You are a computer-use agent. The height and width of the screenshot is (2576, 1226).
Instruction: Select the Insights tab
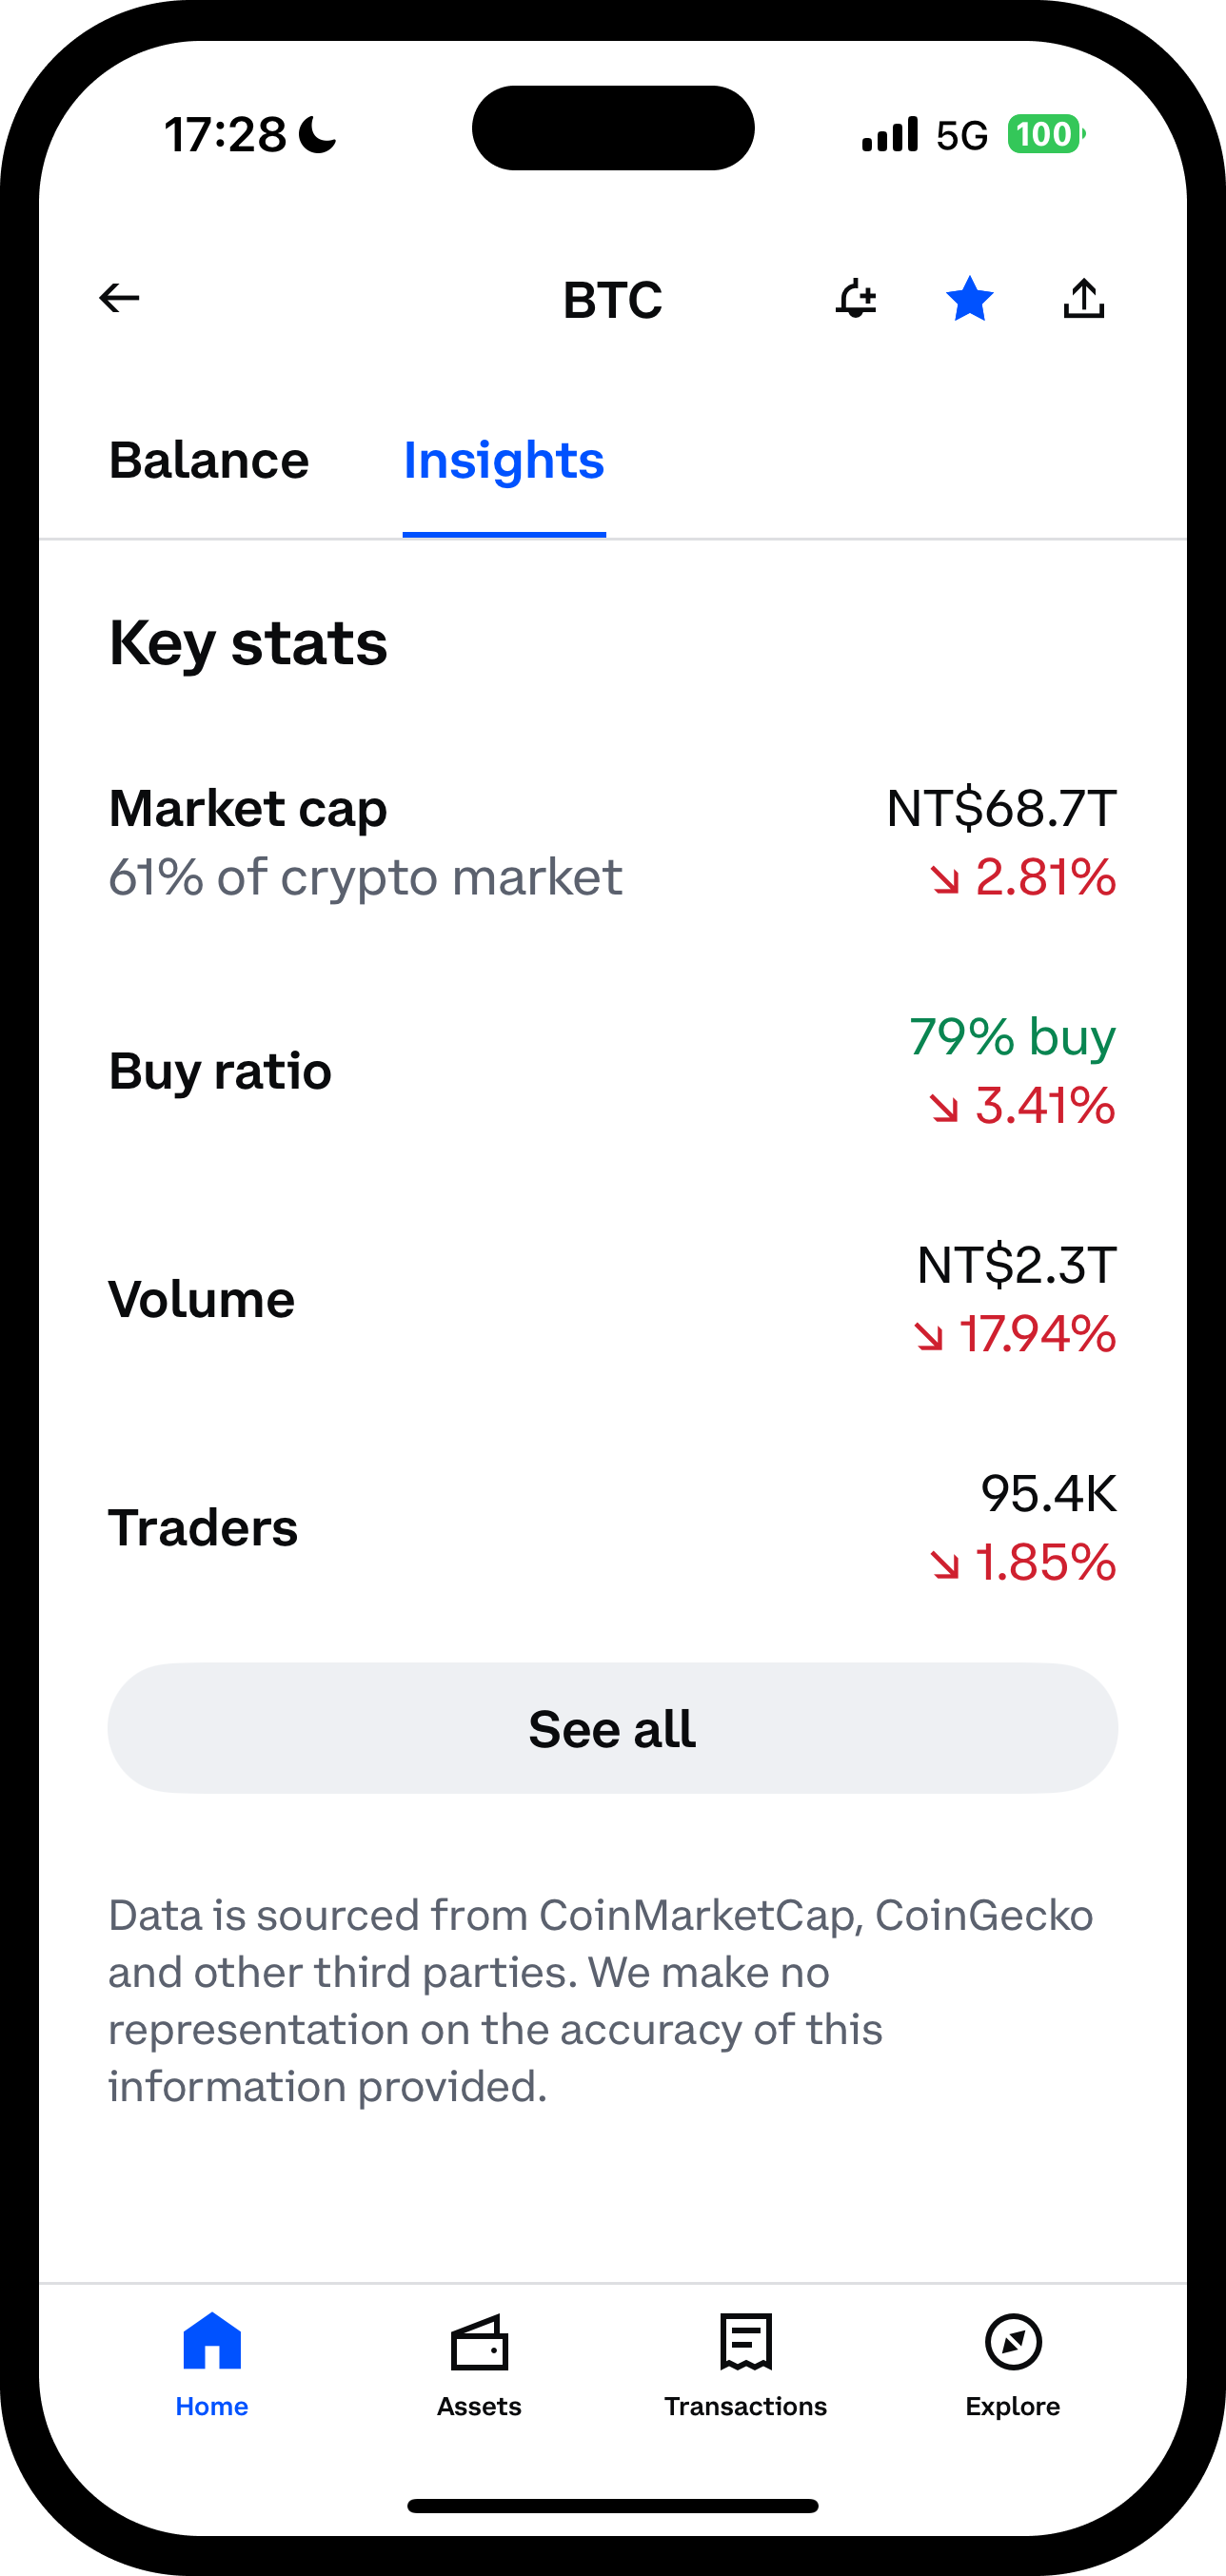coord(504,461)
